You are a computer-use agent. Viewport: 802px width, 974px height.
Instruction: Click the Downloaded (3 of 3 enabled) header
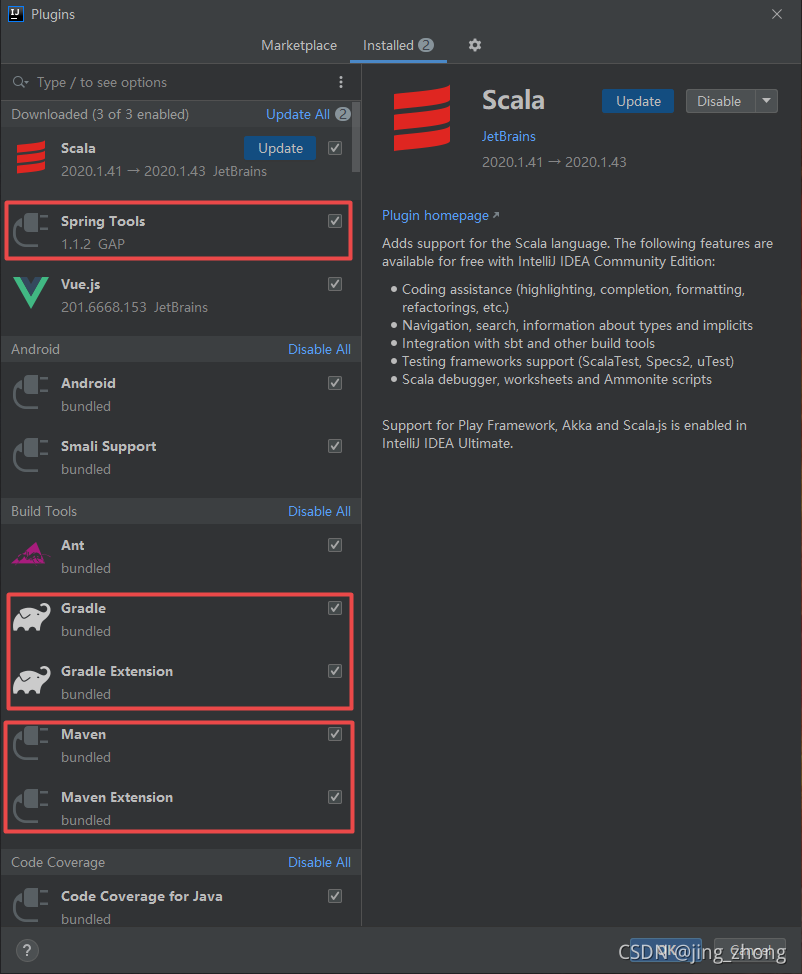click(100, 114)
